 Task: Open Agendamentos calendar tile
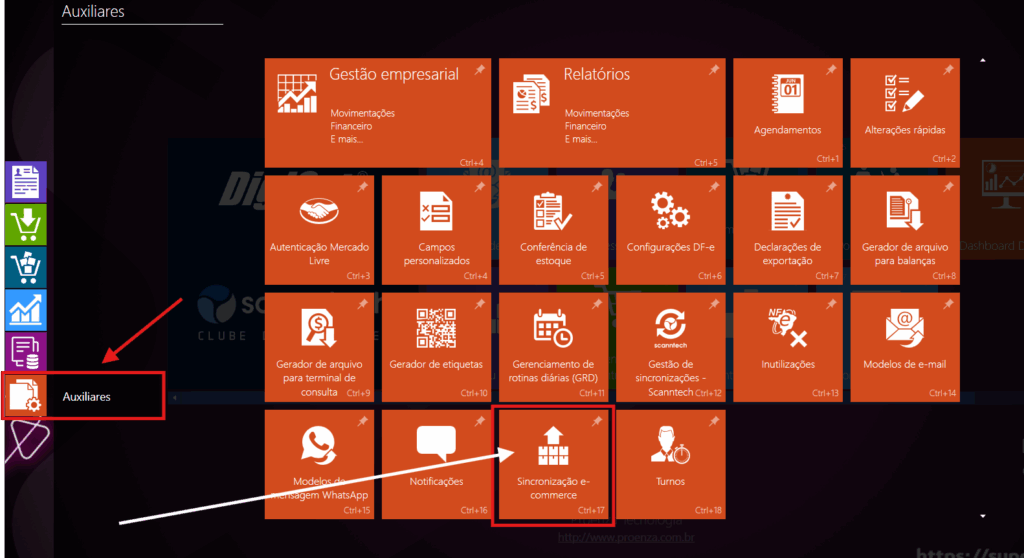[787, 112]
